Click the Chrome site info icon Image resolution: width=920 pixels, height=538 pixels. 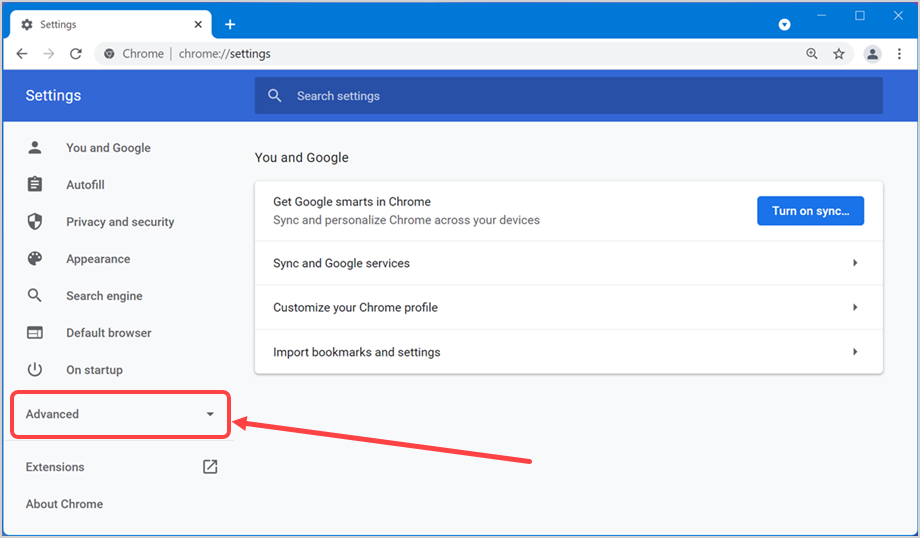coord(109,54)
